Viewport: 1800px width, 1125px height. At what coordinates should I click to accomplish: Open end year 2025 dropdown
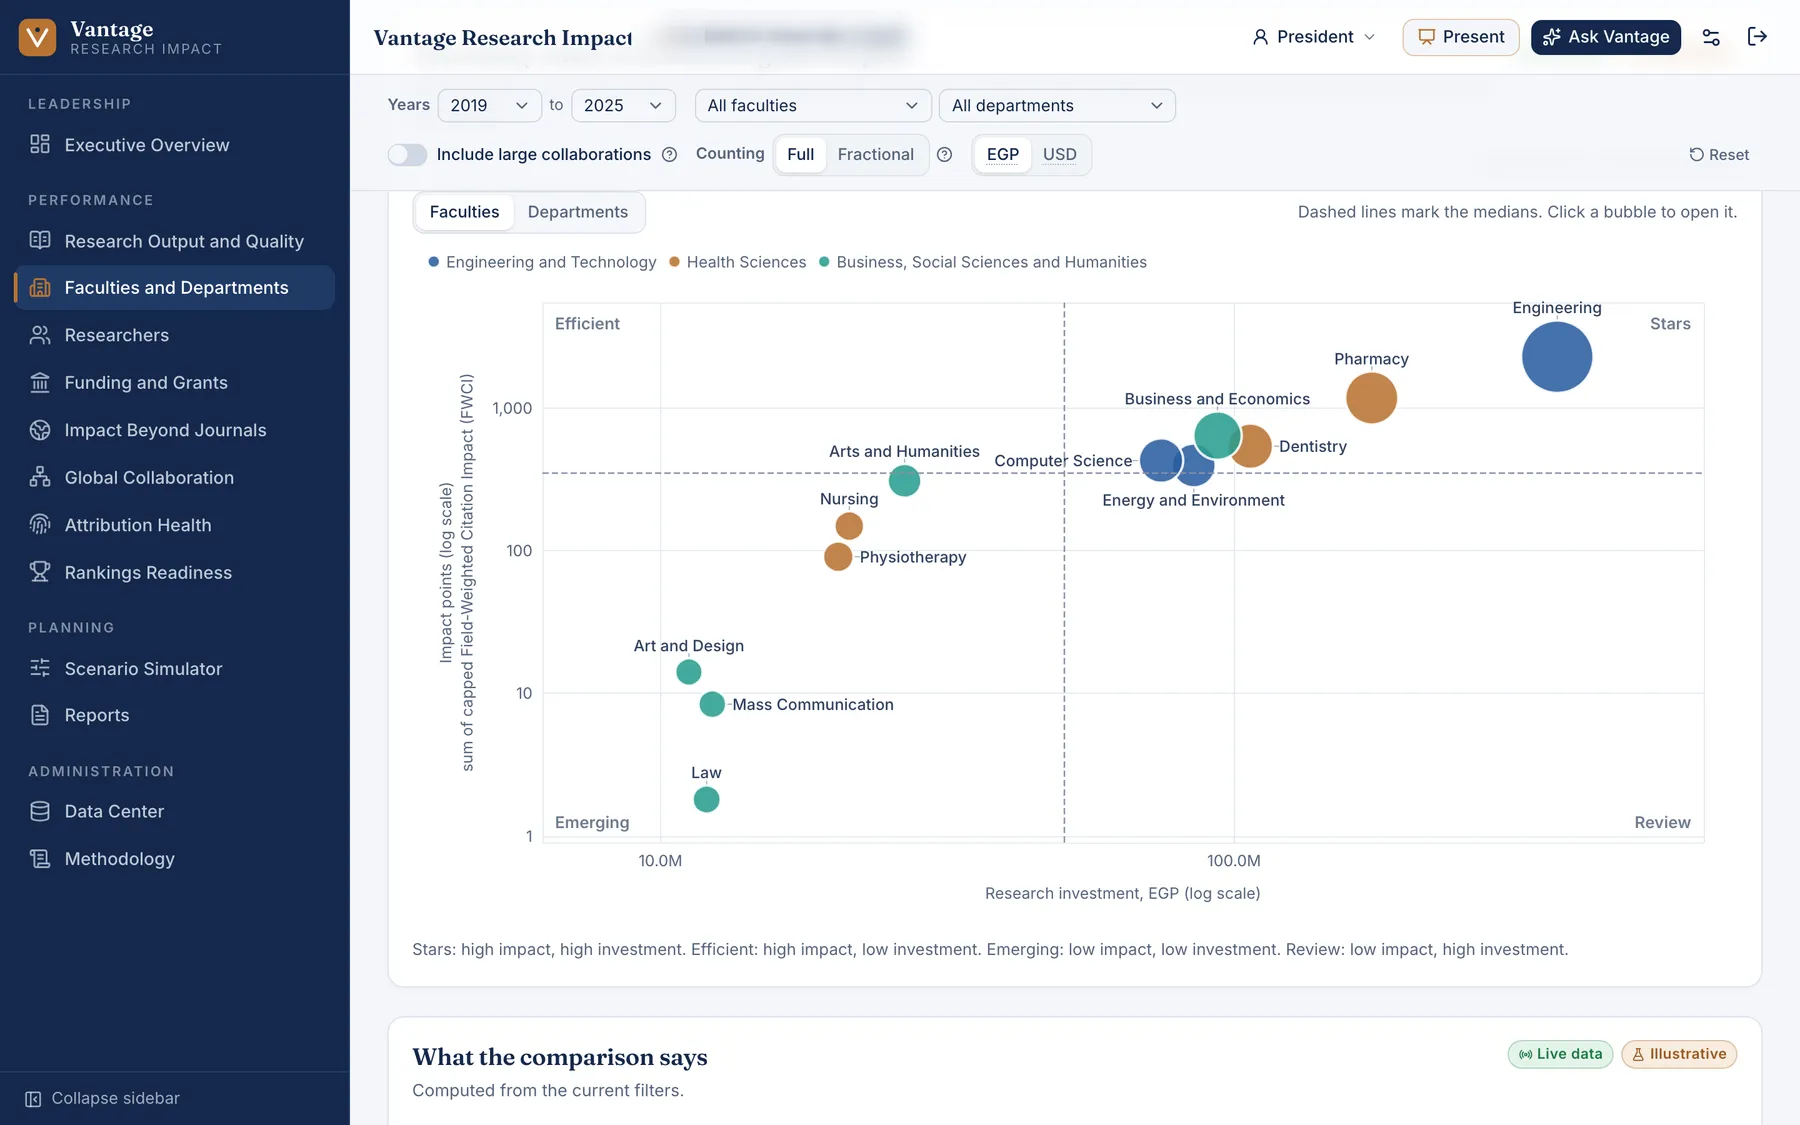point(623,105)
